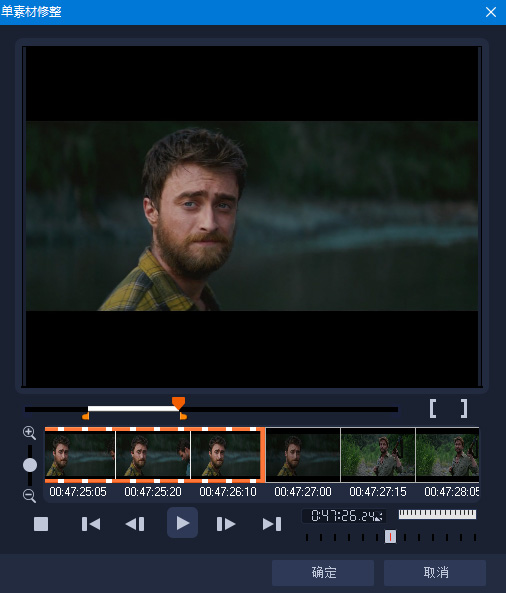506x593 pixels.
Task: Click the stop playback button
Action: click(x=41, y=524)
